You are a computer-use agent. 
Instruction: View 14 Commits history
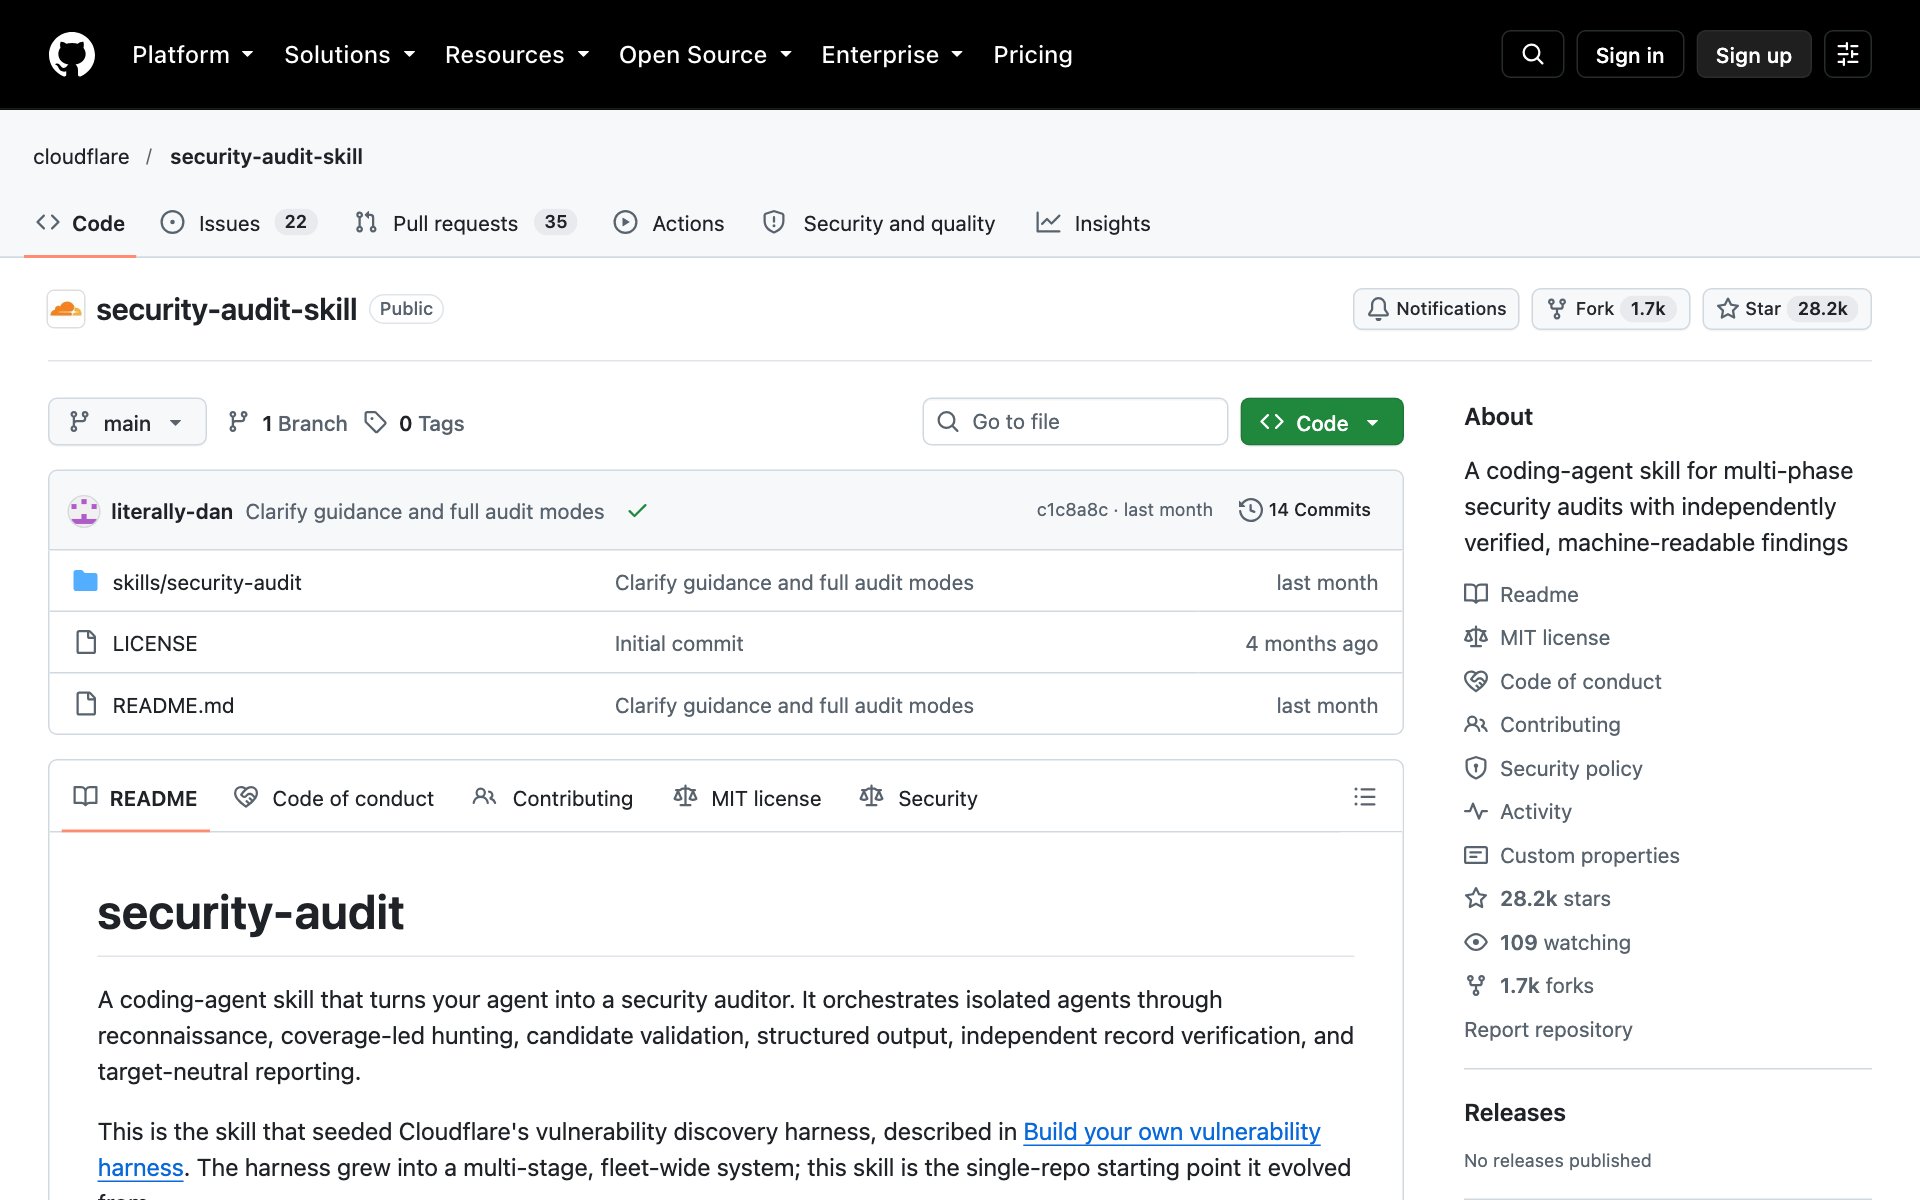click(1304, 510)
